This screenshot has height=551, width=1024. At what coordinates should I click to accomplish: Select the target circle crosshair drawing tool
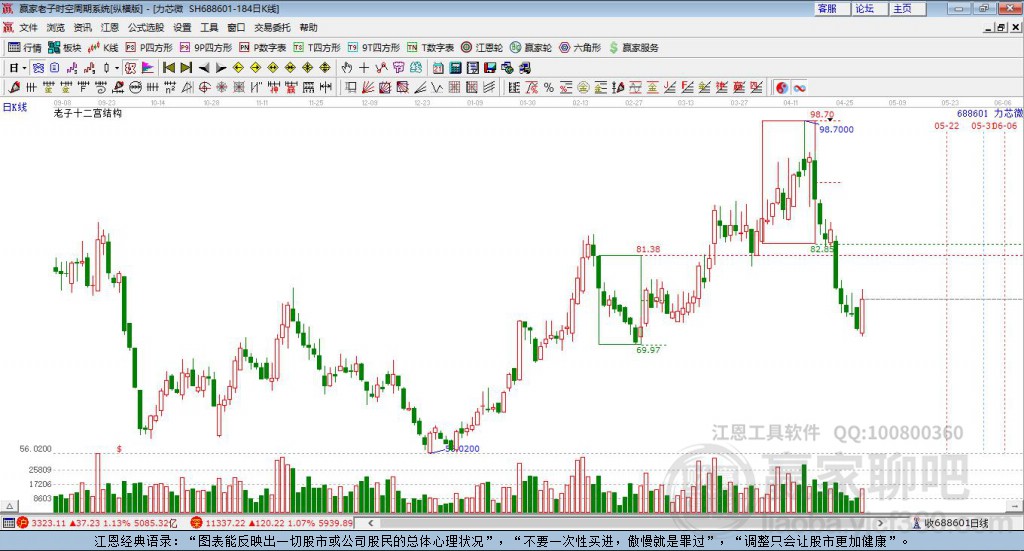(x=204, y=87)
